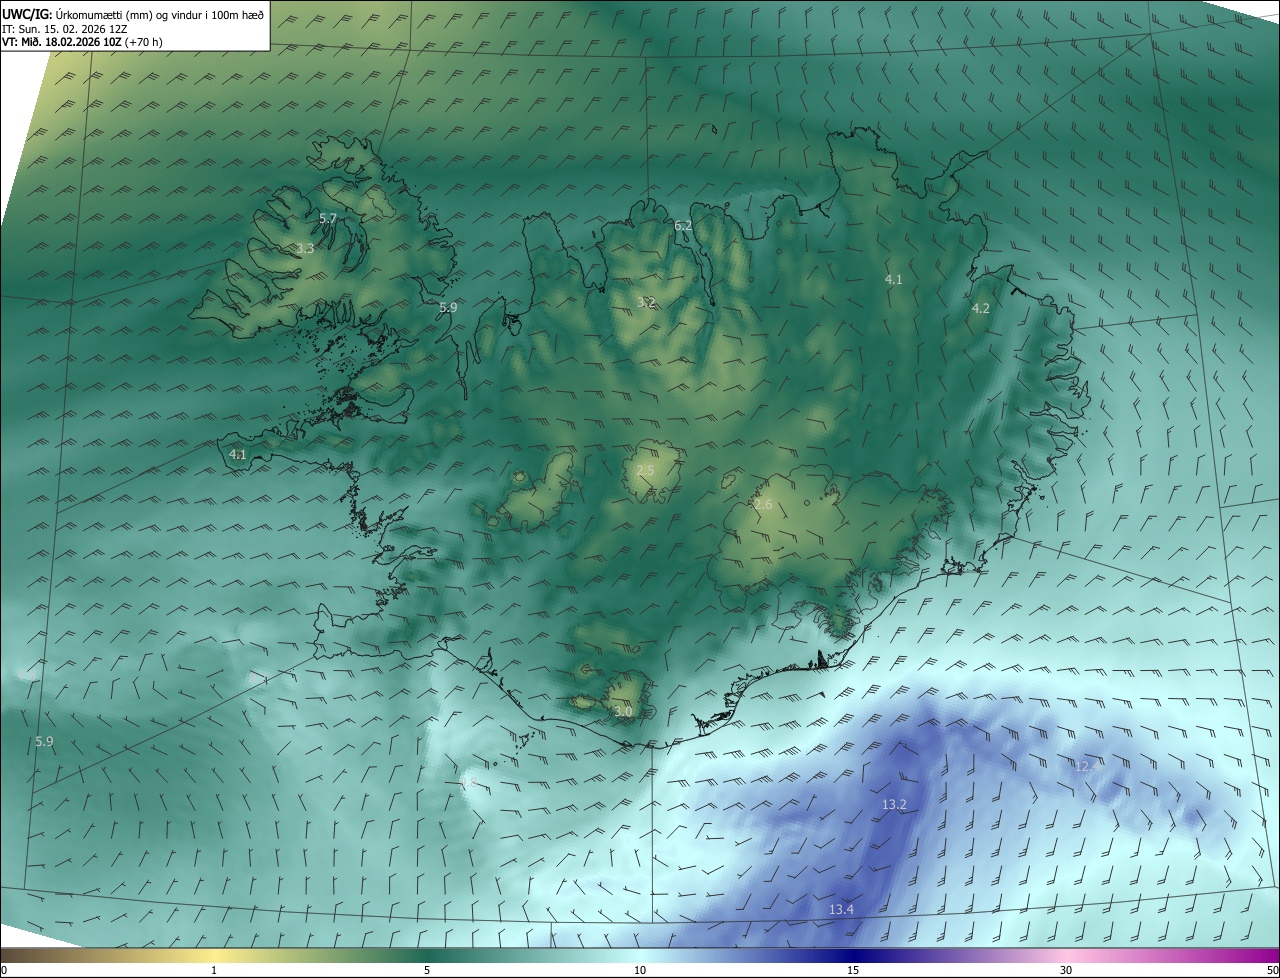This screenshot has width=1280, height=978.
Task: Click the title line 'Úrkomumætti (mm) og vindur í 100m hæð'
Action: [x=159, y=14]
